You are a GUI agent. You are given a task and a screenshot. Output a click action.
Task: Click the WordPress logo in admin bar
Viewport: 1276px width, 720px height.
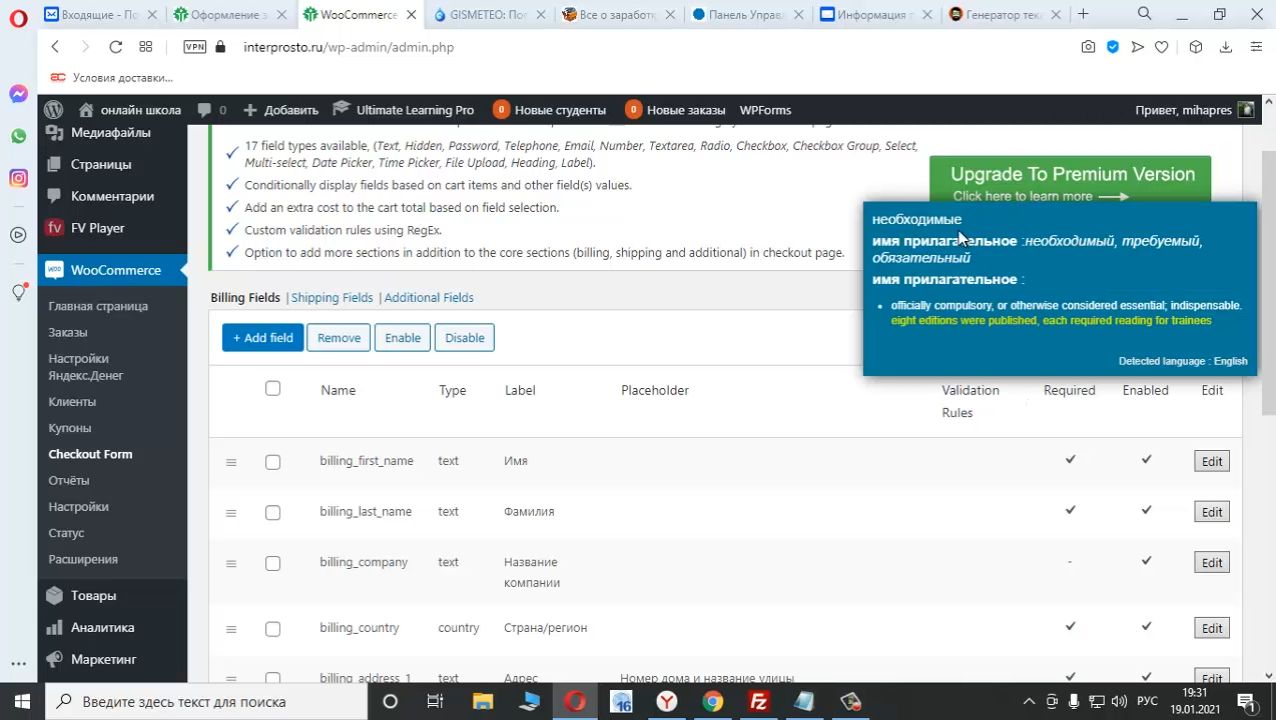click(54, 110)
